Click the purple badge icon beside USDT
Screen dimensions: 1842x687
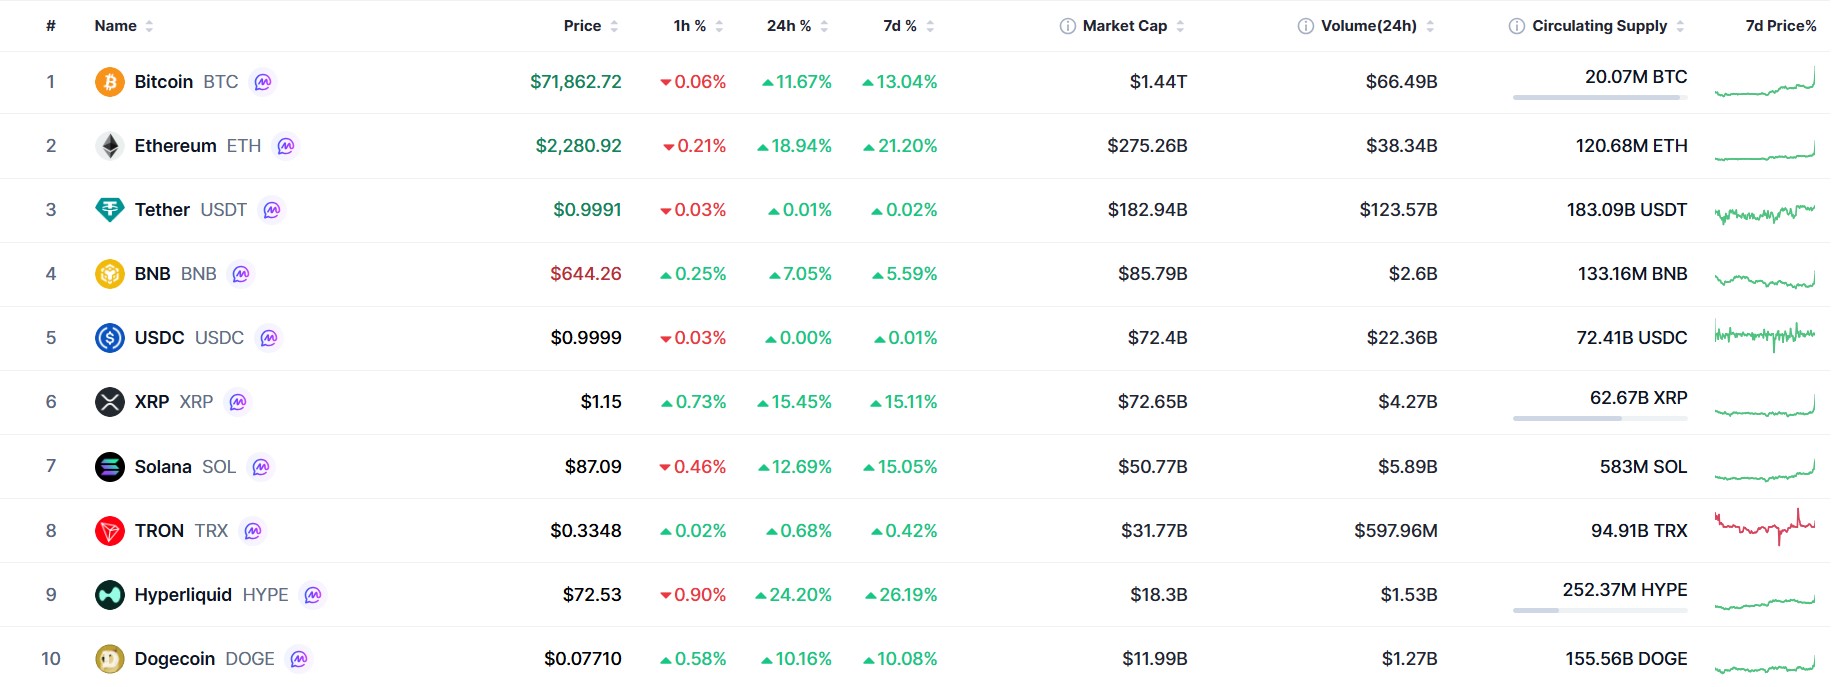coord(272,210)
